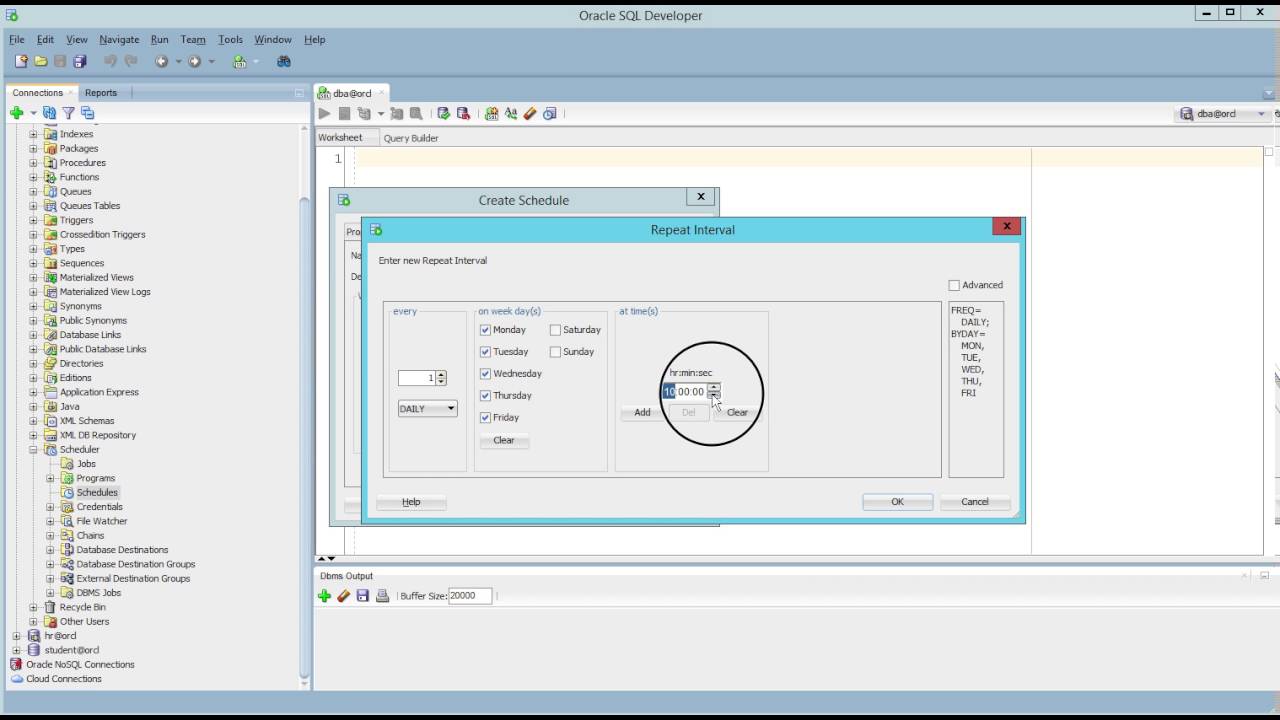Uncheck the Wednesday checkbox
Image resolution: width=1280 pixels, height=720 pixels.
pyautogui.click(x=485, y=374)
